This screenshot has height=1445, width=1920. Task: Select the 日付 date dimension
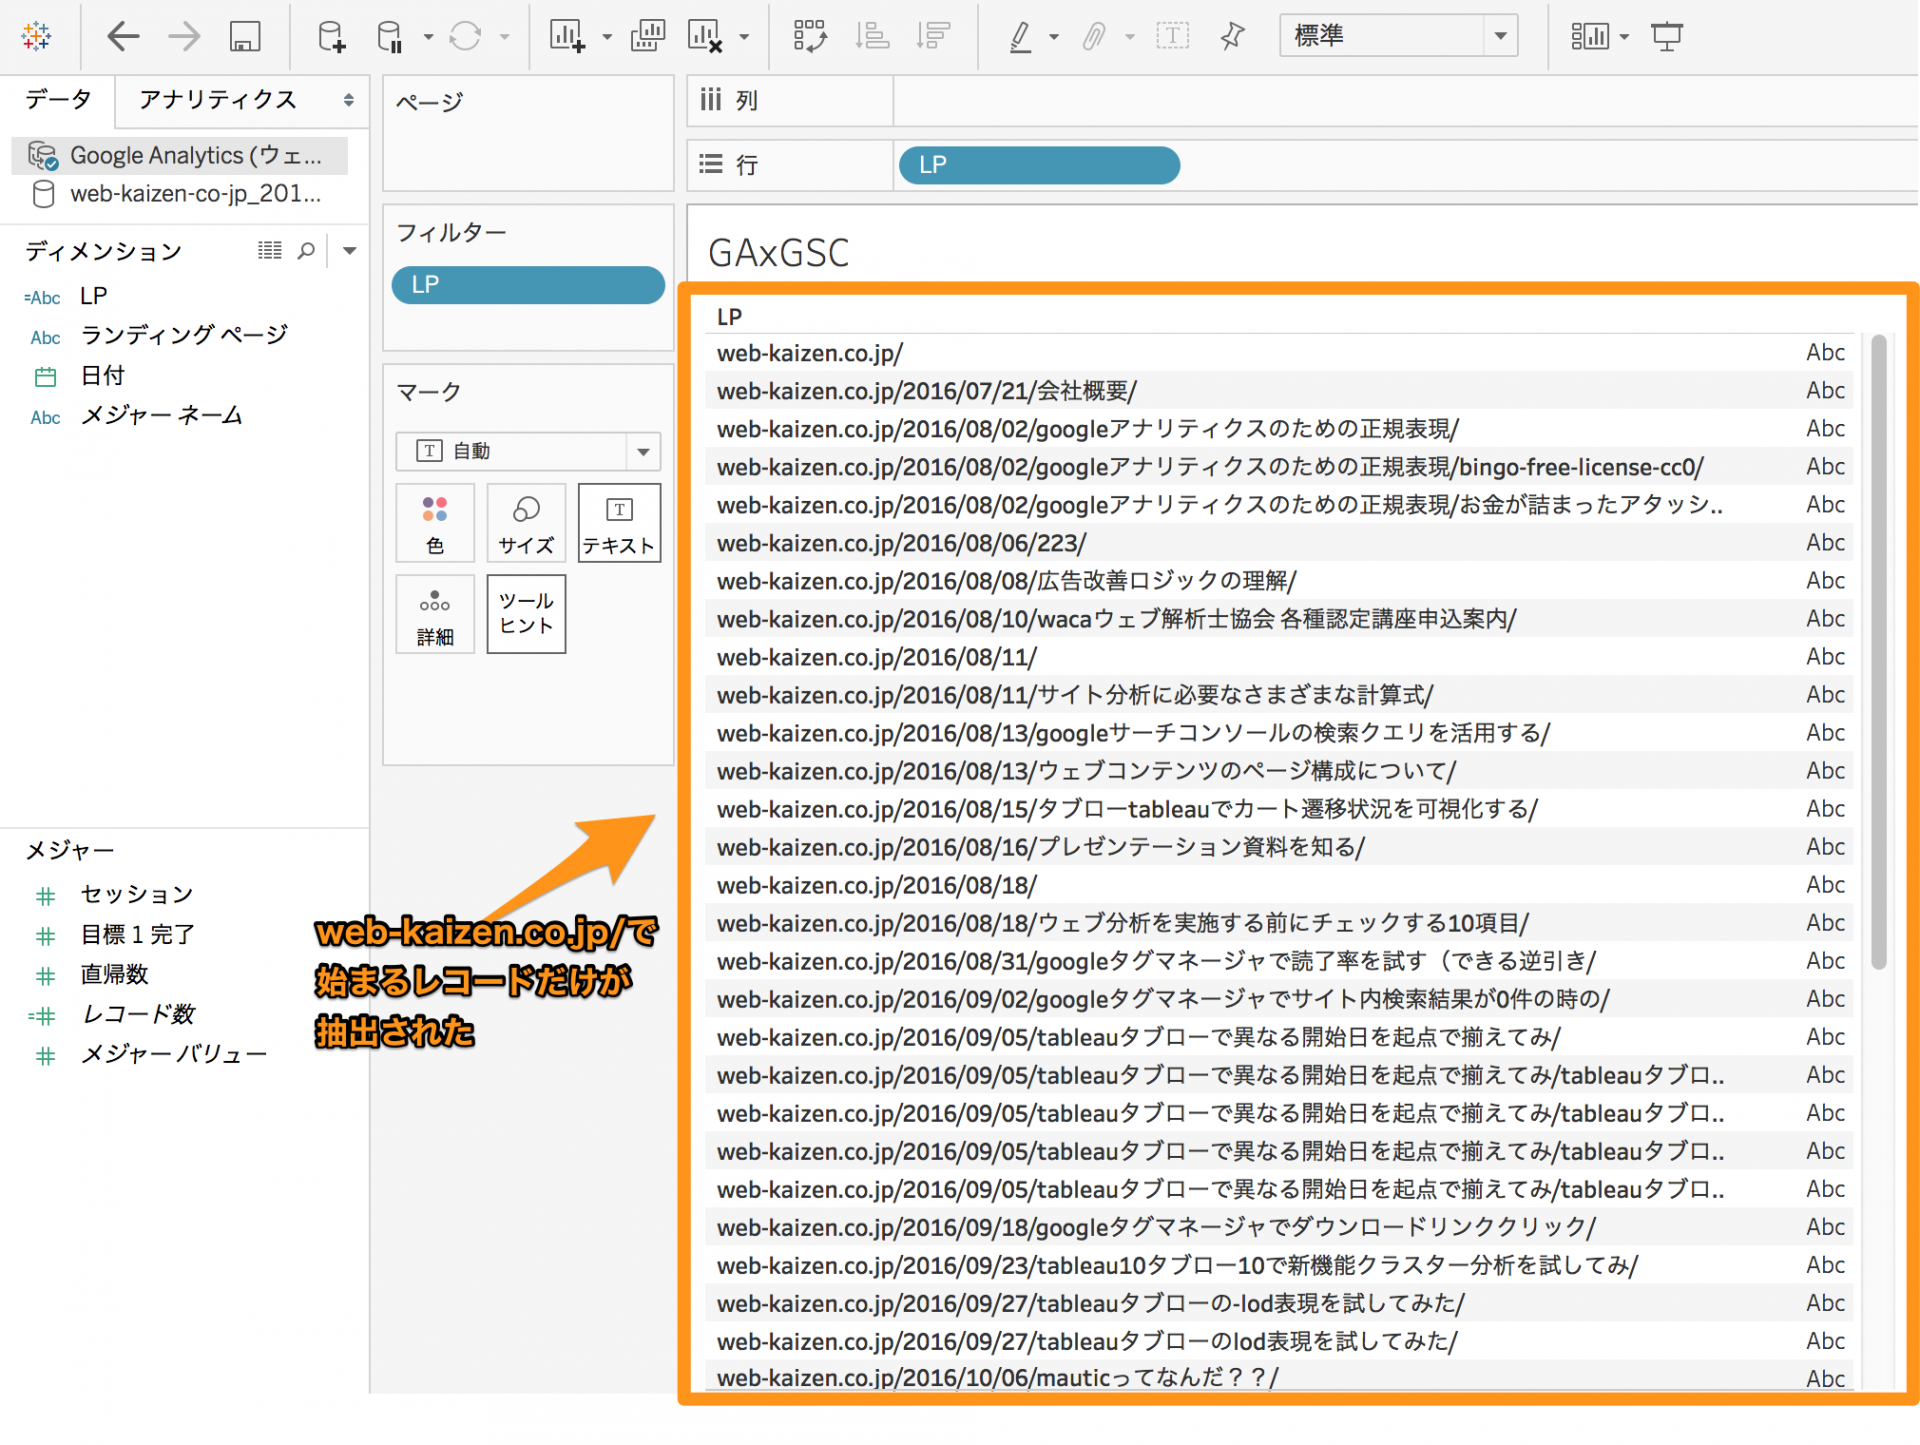[x=102, y=376]
